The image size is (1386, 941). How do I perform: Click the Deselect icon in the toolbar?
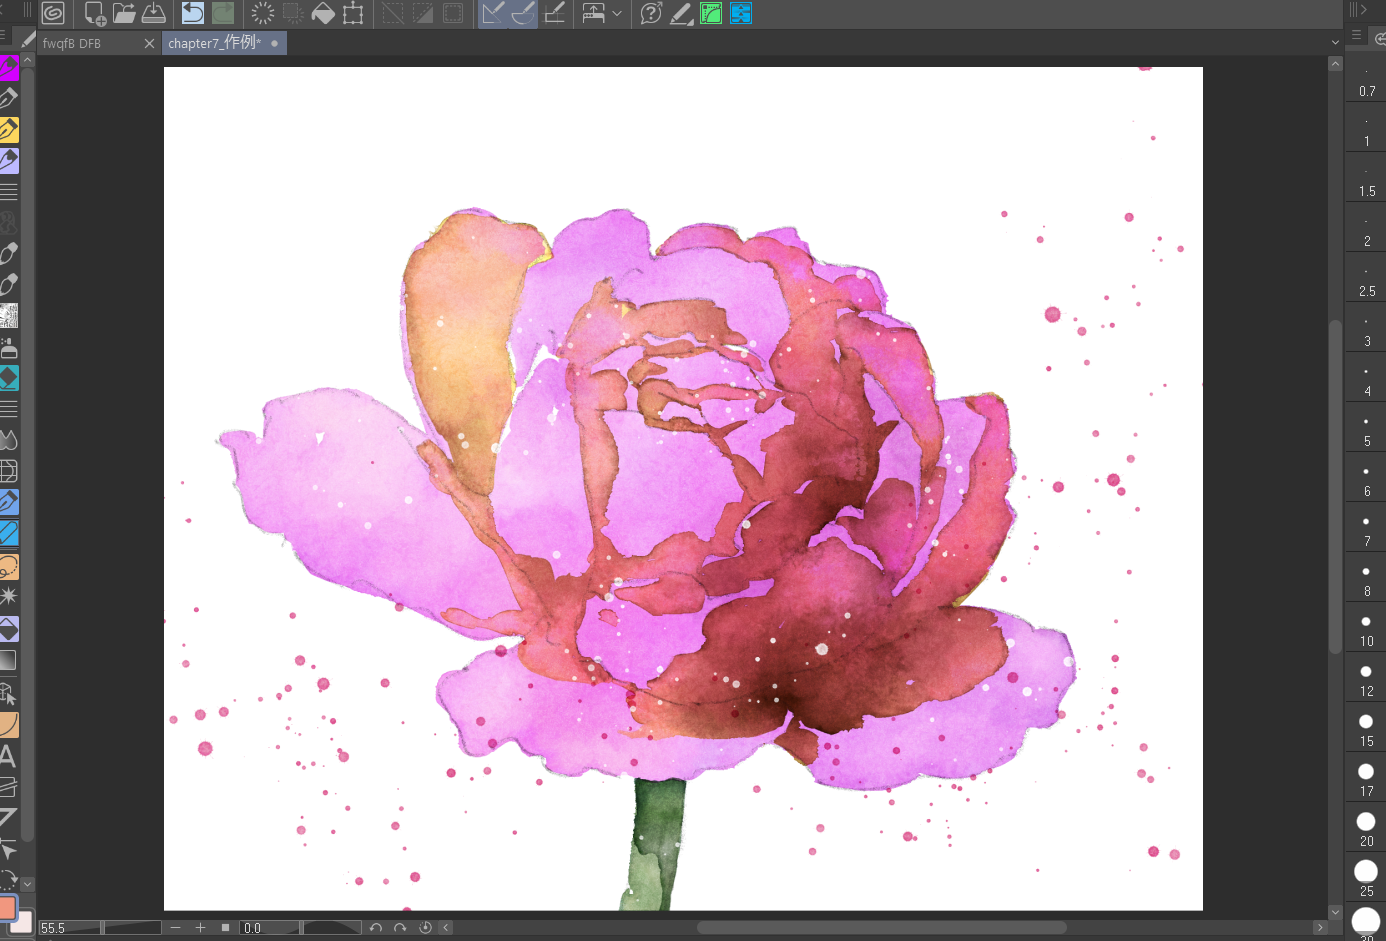point(393,13)
